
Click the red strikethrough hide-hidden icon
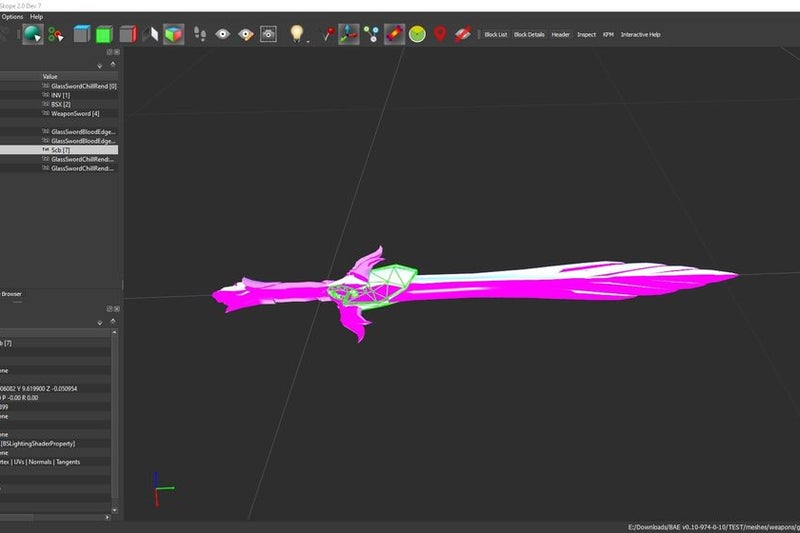tap(463, 34)
